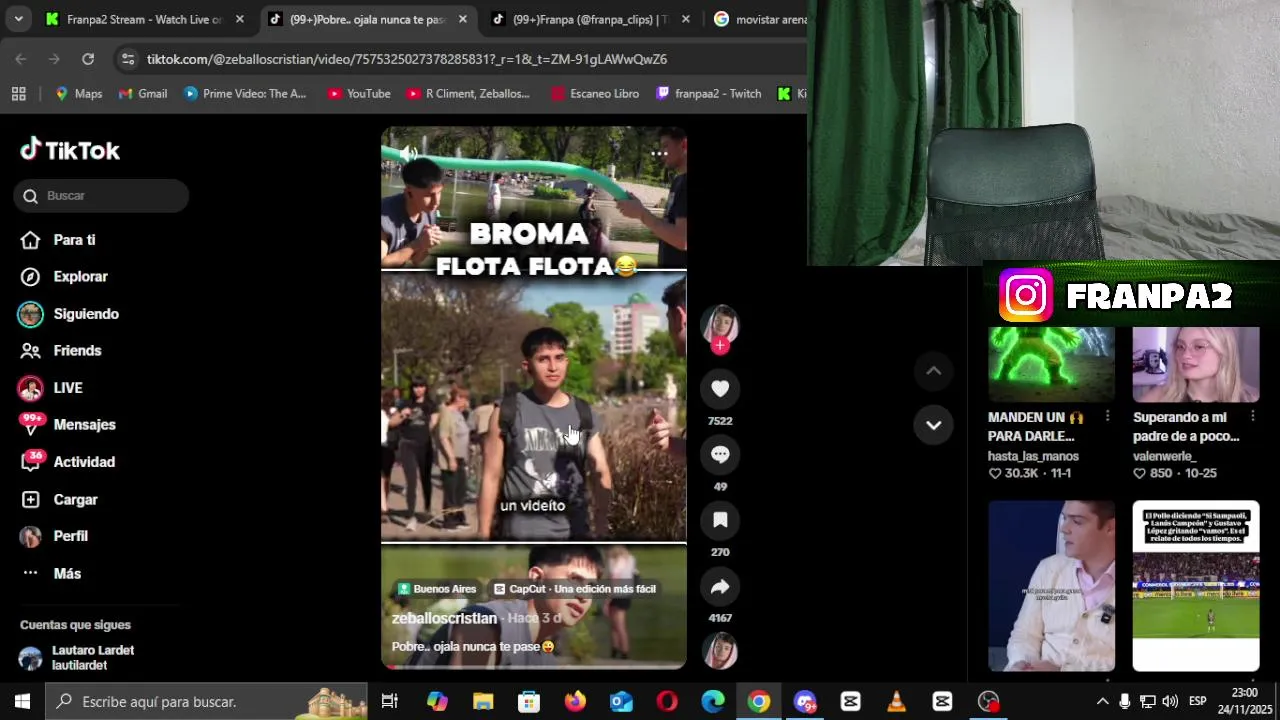
Task: Click CapCut edition link
Action: [575, 589]
